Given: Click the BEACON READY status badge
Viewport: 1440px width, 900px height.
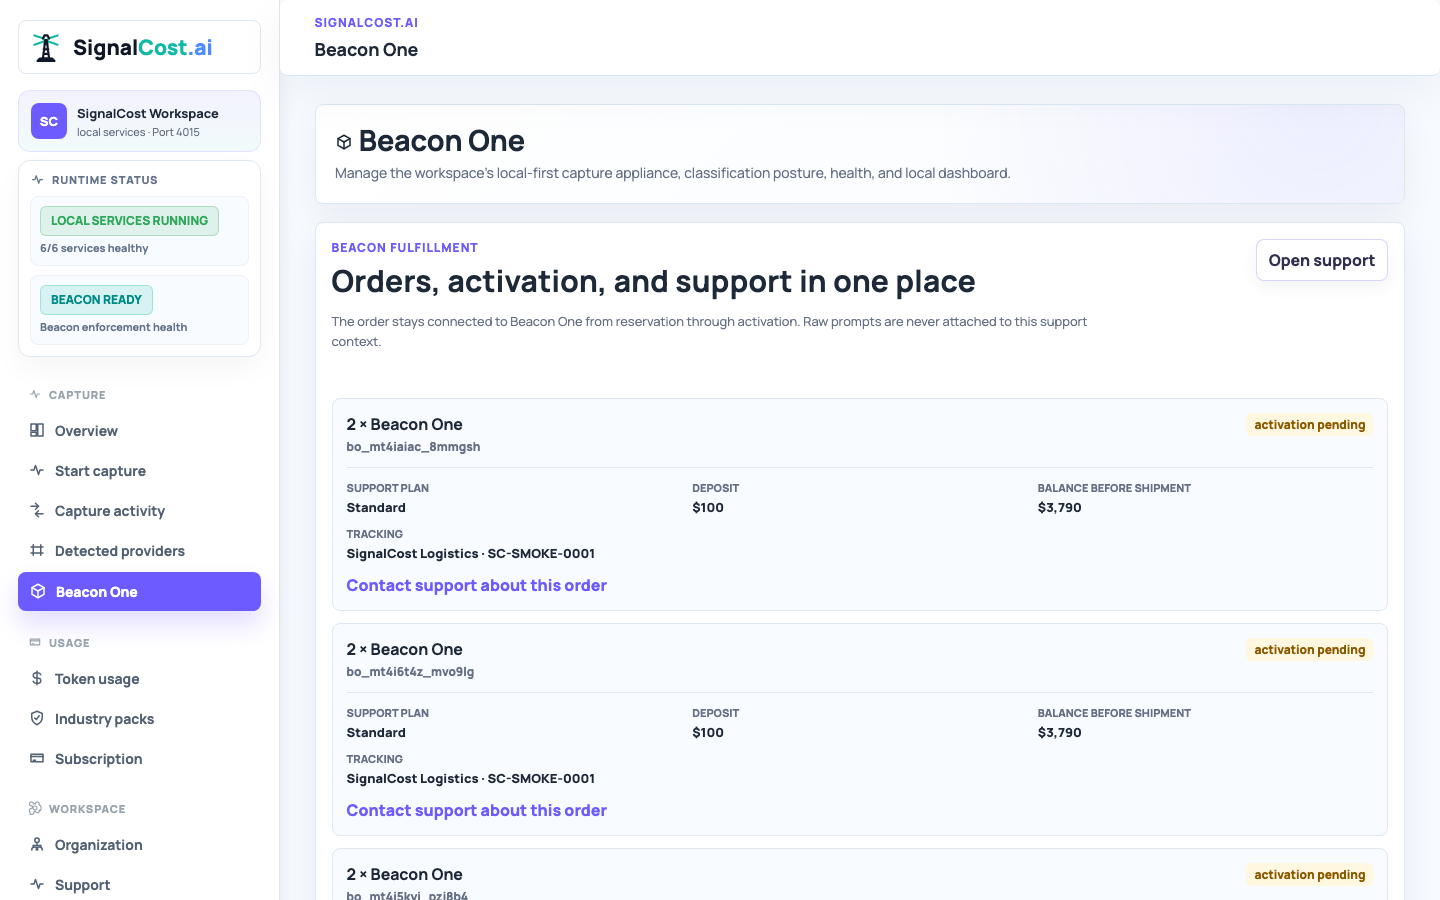Looking at the screenshot, I should 96,299.
